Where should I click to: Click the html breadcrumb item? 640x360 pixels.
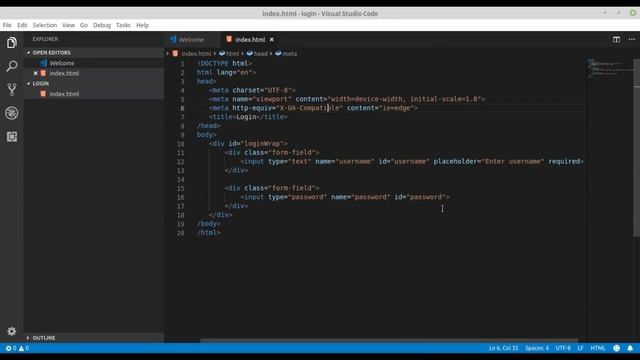[x=229, y=53]
